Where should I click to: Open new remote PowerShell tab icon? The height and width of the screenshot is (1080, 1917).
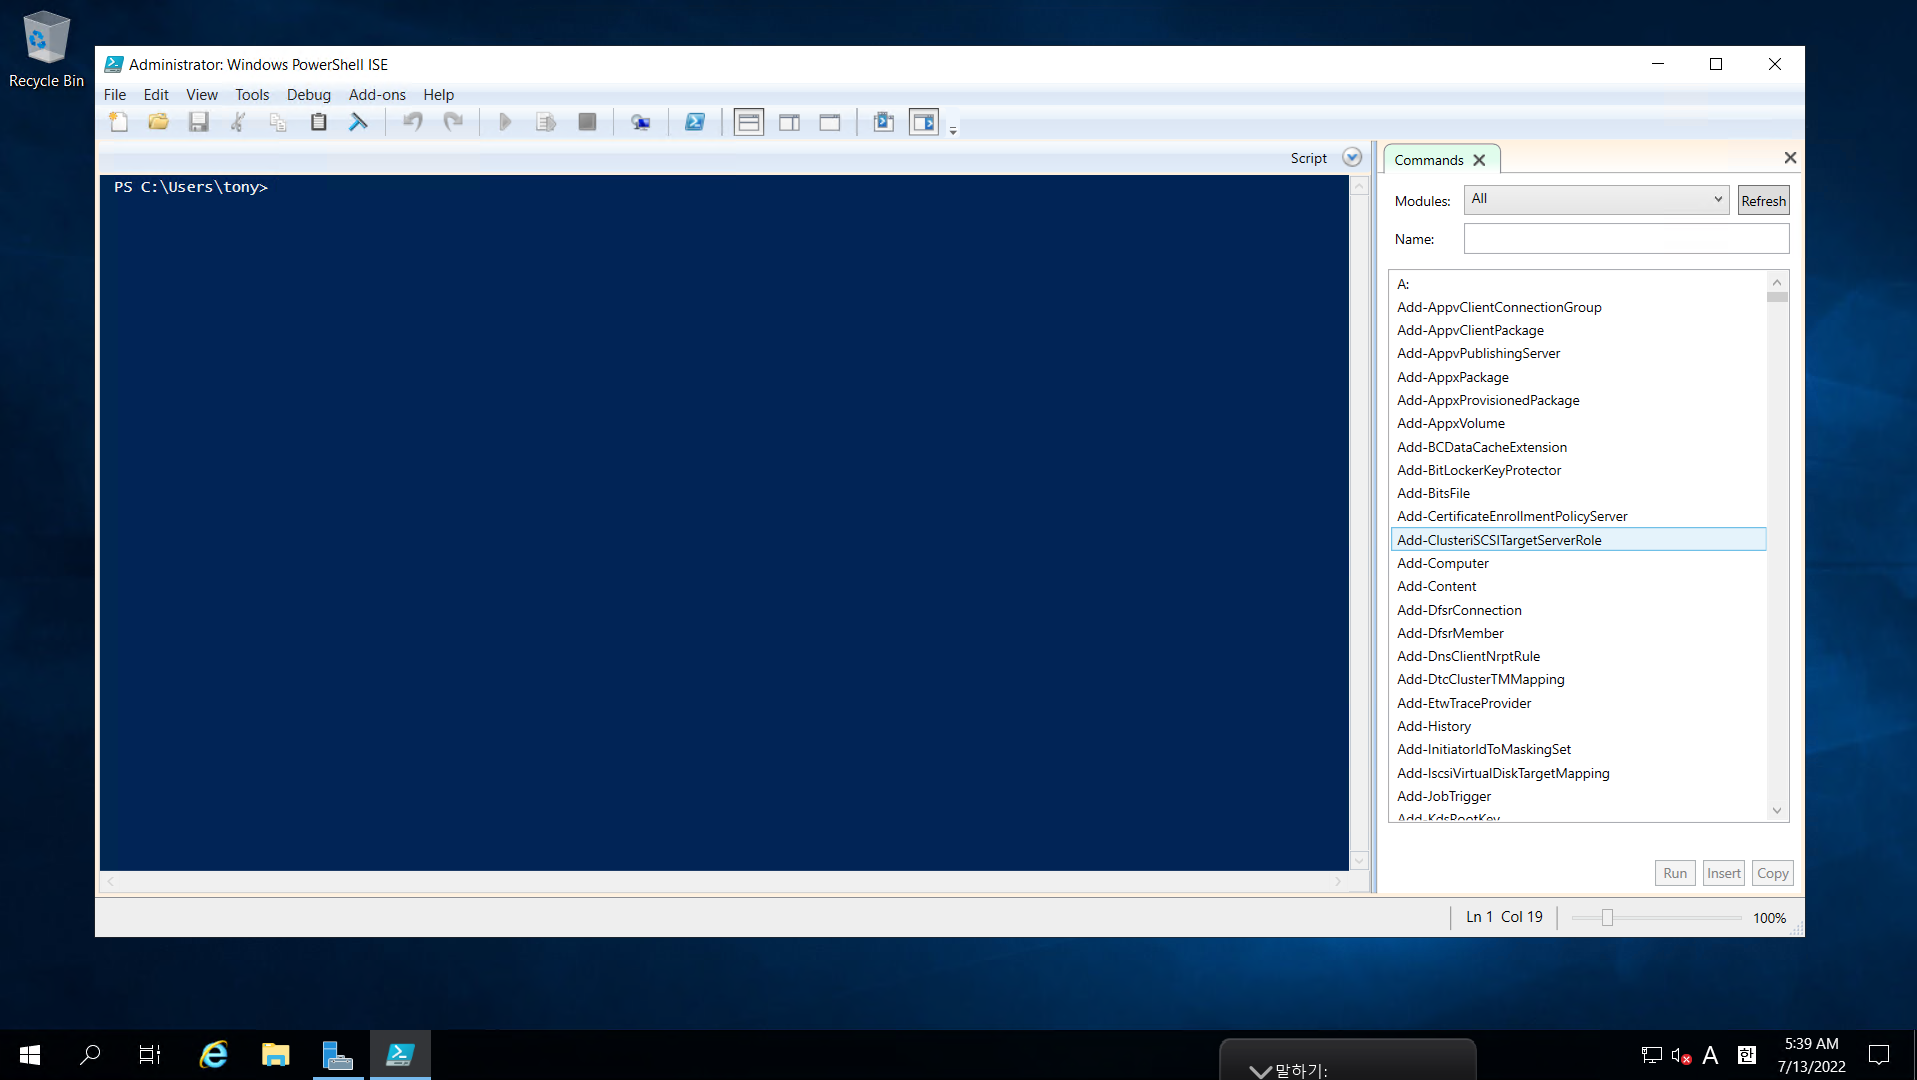click(641, 122)
